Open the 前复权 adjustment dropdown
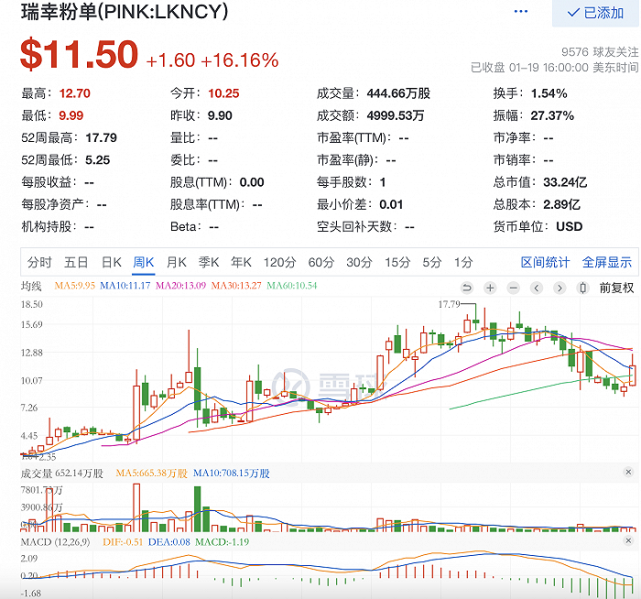This screenshot has width=641, height=599. pos(616,288)
